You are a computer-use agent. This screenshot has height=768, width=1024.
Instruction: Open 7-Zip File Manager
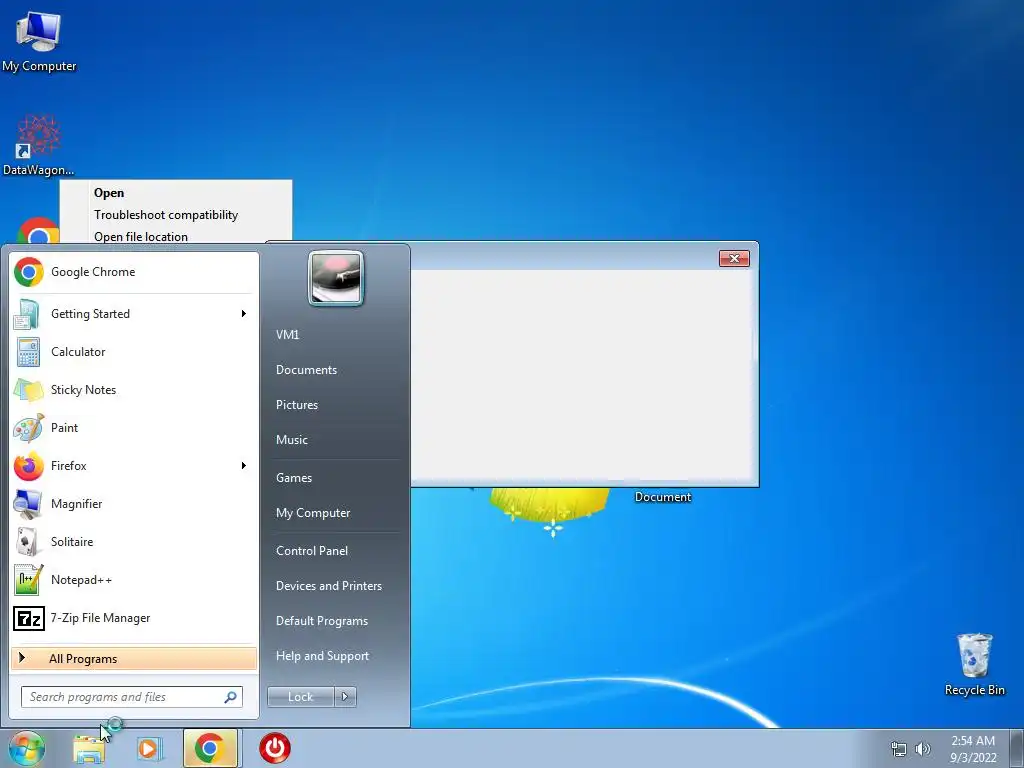tap(134, 618)
